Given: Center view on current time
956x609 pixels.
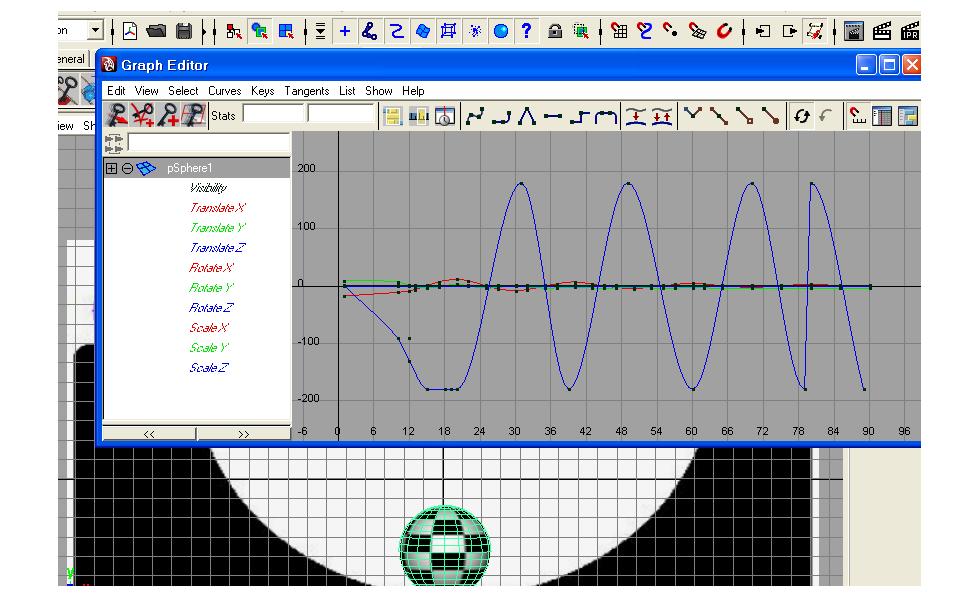Looking at the screenshot, I should coord(445,116).
